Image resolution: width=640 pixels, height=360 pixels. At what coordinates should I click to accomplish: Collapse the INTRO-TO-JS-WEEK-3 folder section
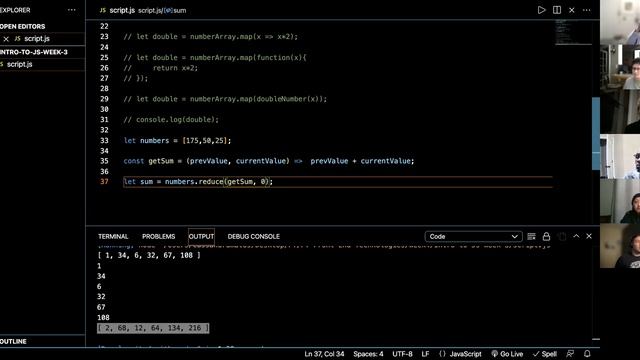[34, 52]
